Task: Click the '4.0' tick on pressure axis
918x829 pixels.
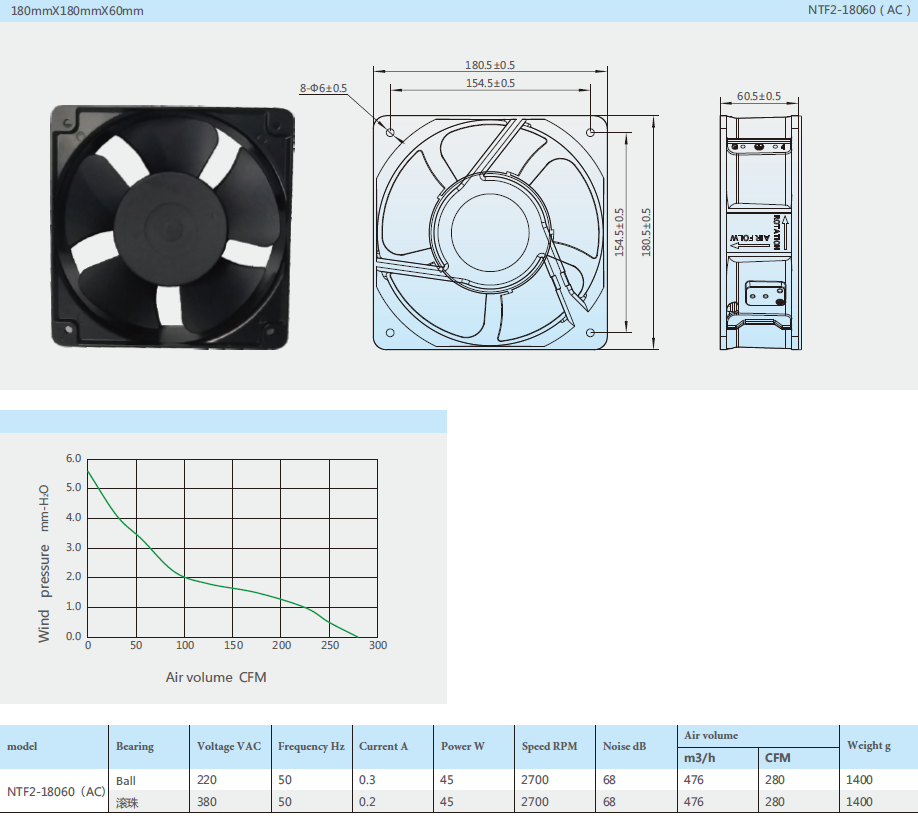Action: point(73,518)
